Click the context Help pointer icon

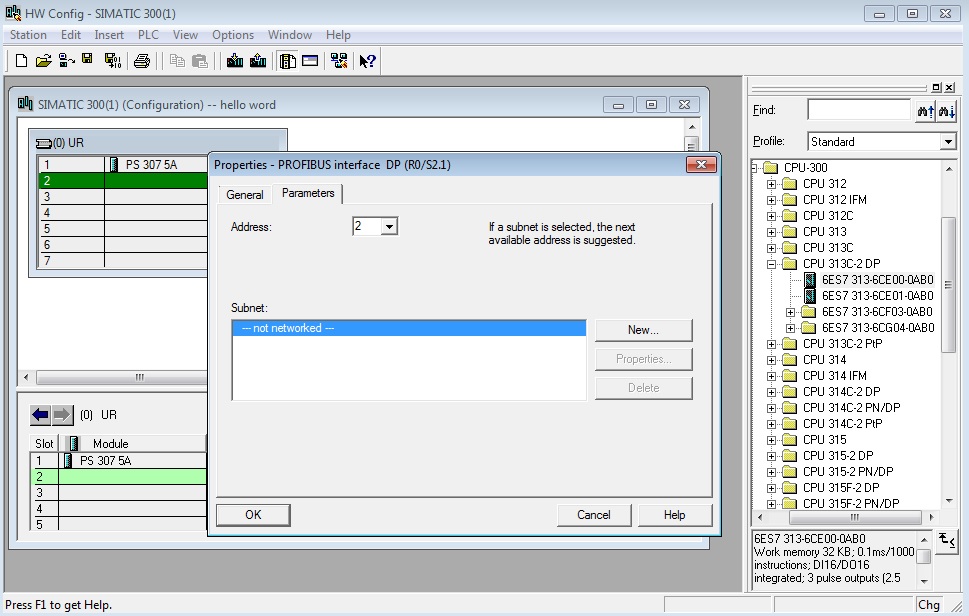(x=367, y=61)
